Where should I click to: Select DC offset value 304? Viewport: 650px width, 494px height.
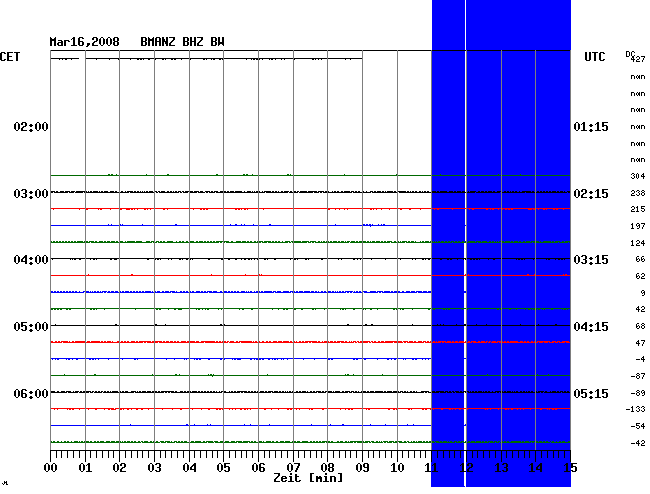[638, 176]
